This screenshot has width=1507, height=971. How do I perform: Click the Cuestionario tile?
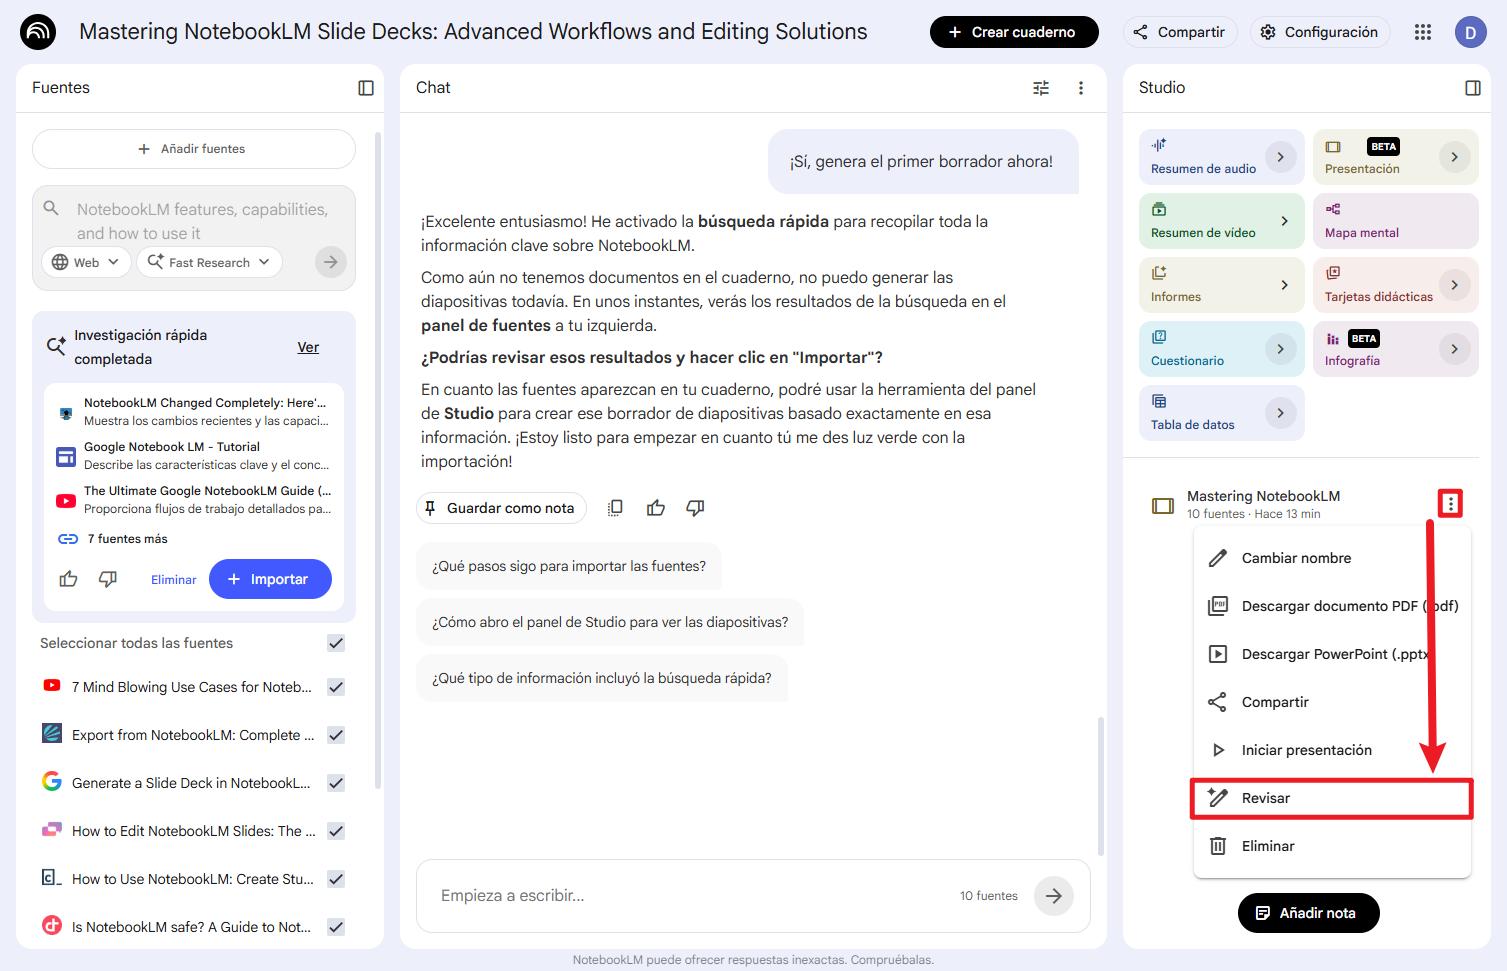(x=1222, y=349)
